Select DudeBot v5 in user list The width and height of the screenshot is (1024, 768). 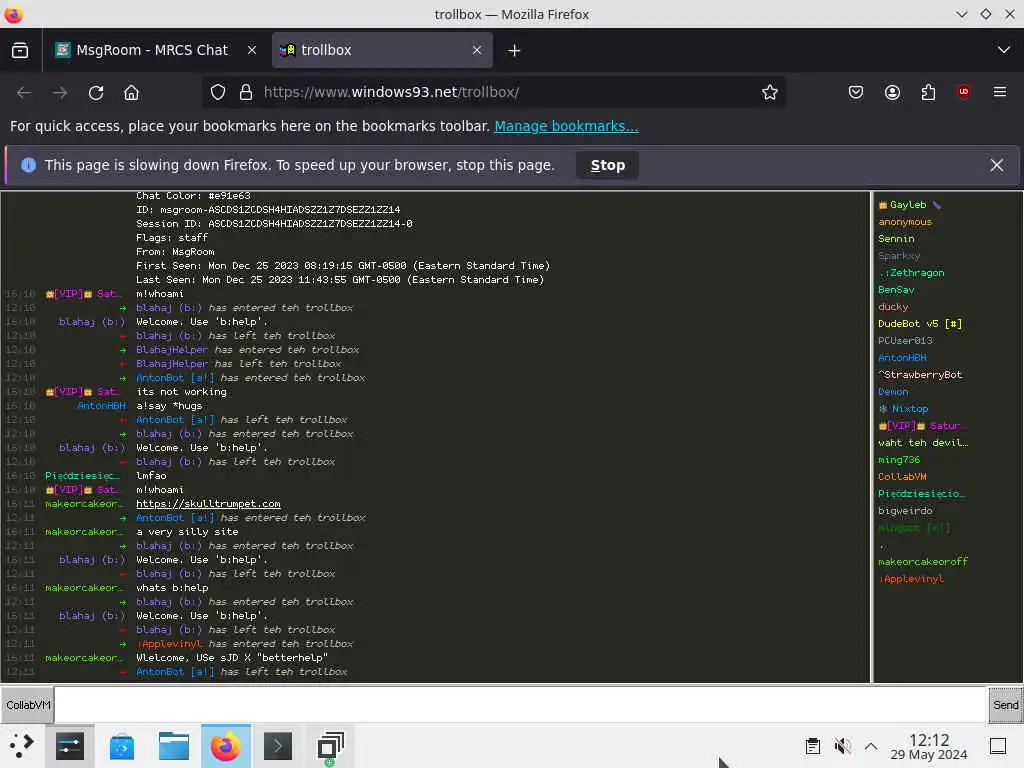tap(920, 324)
